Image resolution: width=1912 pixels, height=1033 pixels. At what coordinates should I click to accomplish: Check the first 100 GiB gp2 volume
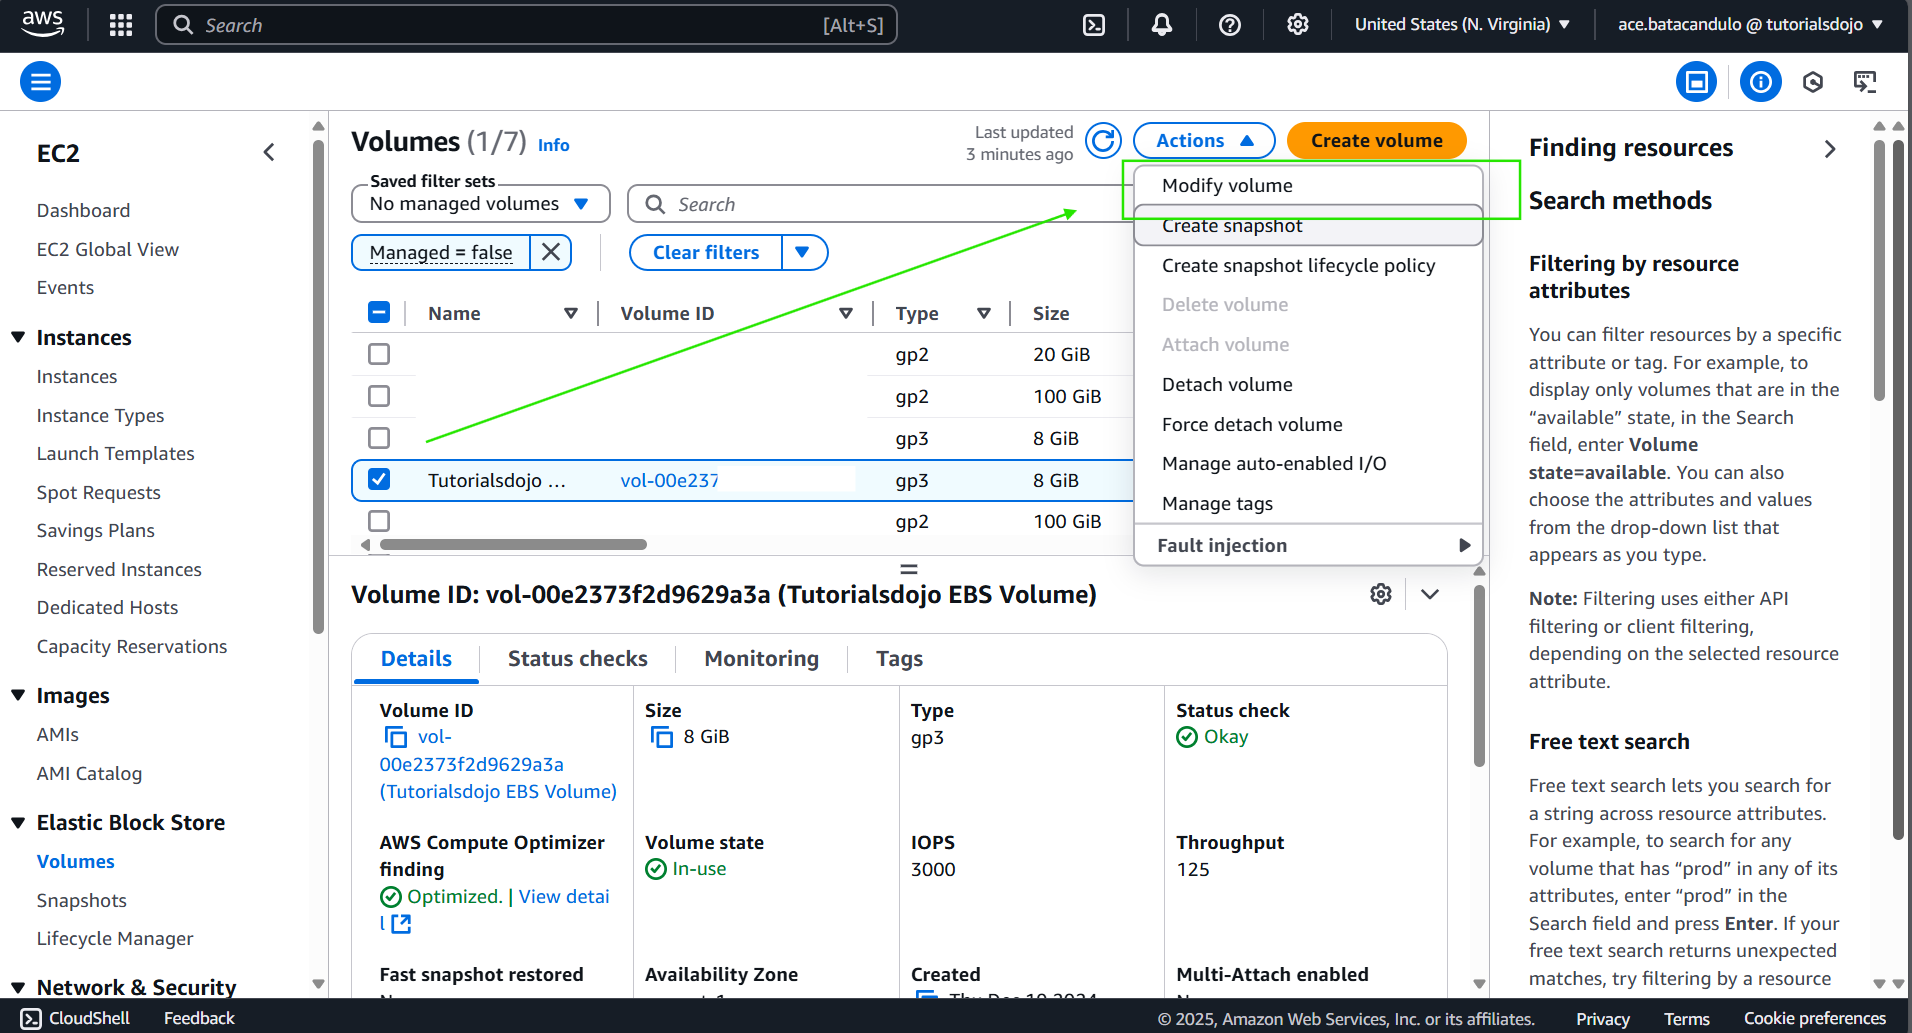(x=379, y=396)
